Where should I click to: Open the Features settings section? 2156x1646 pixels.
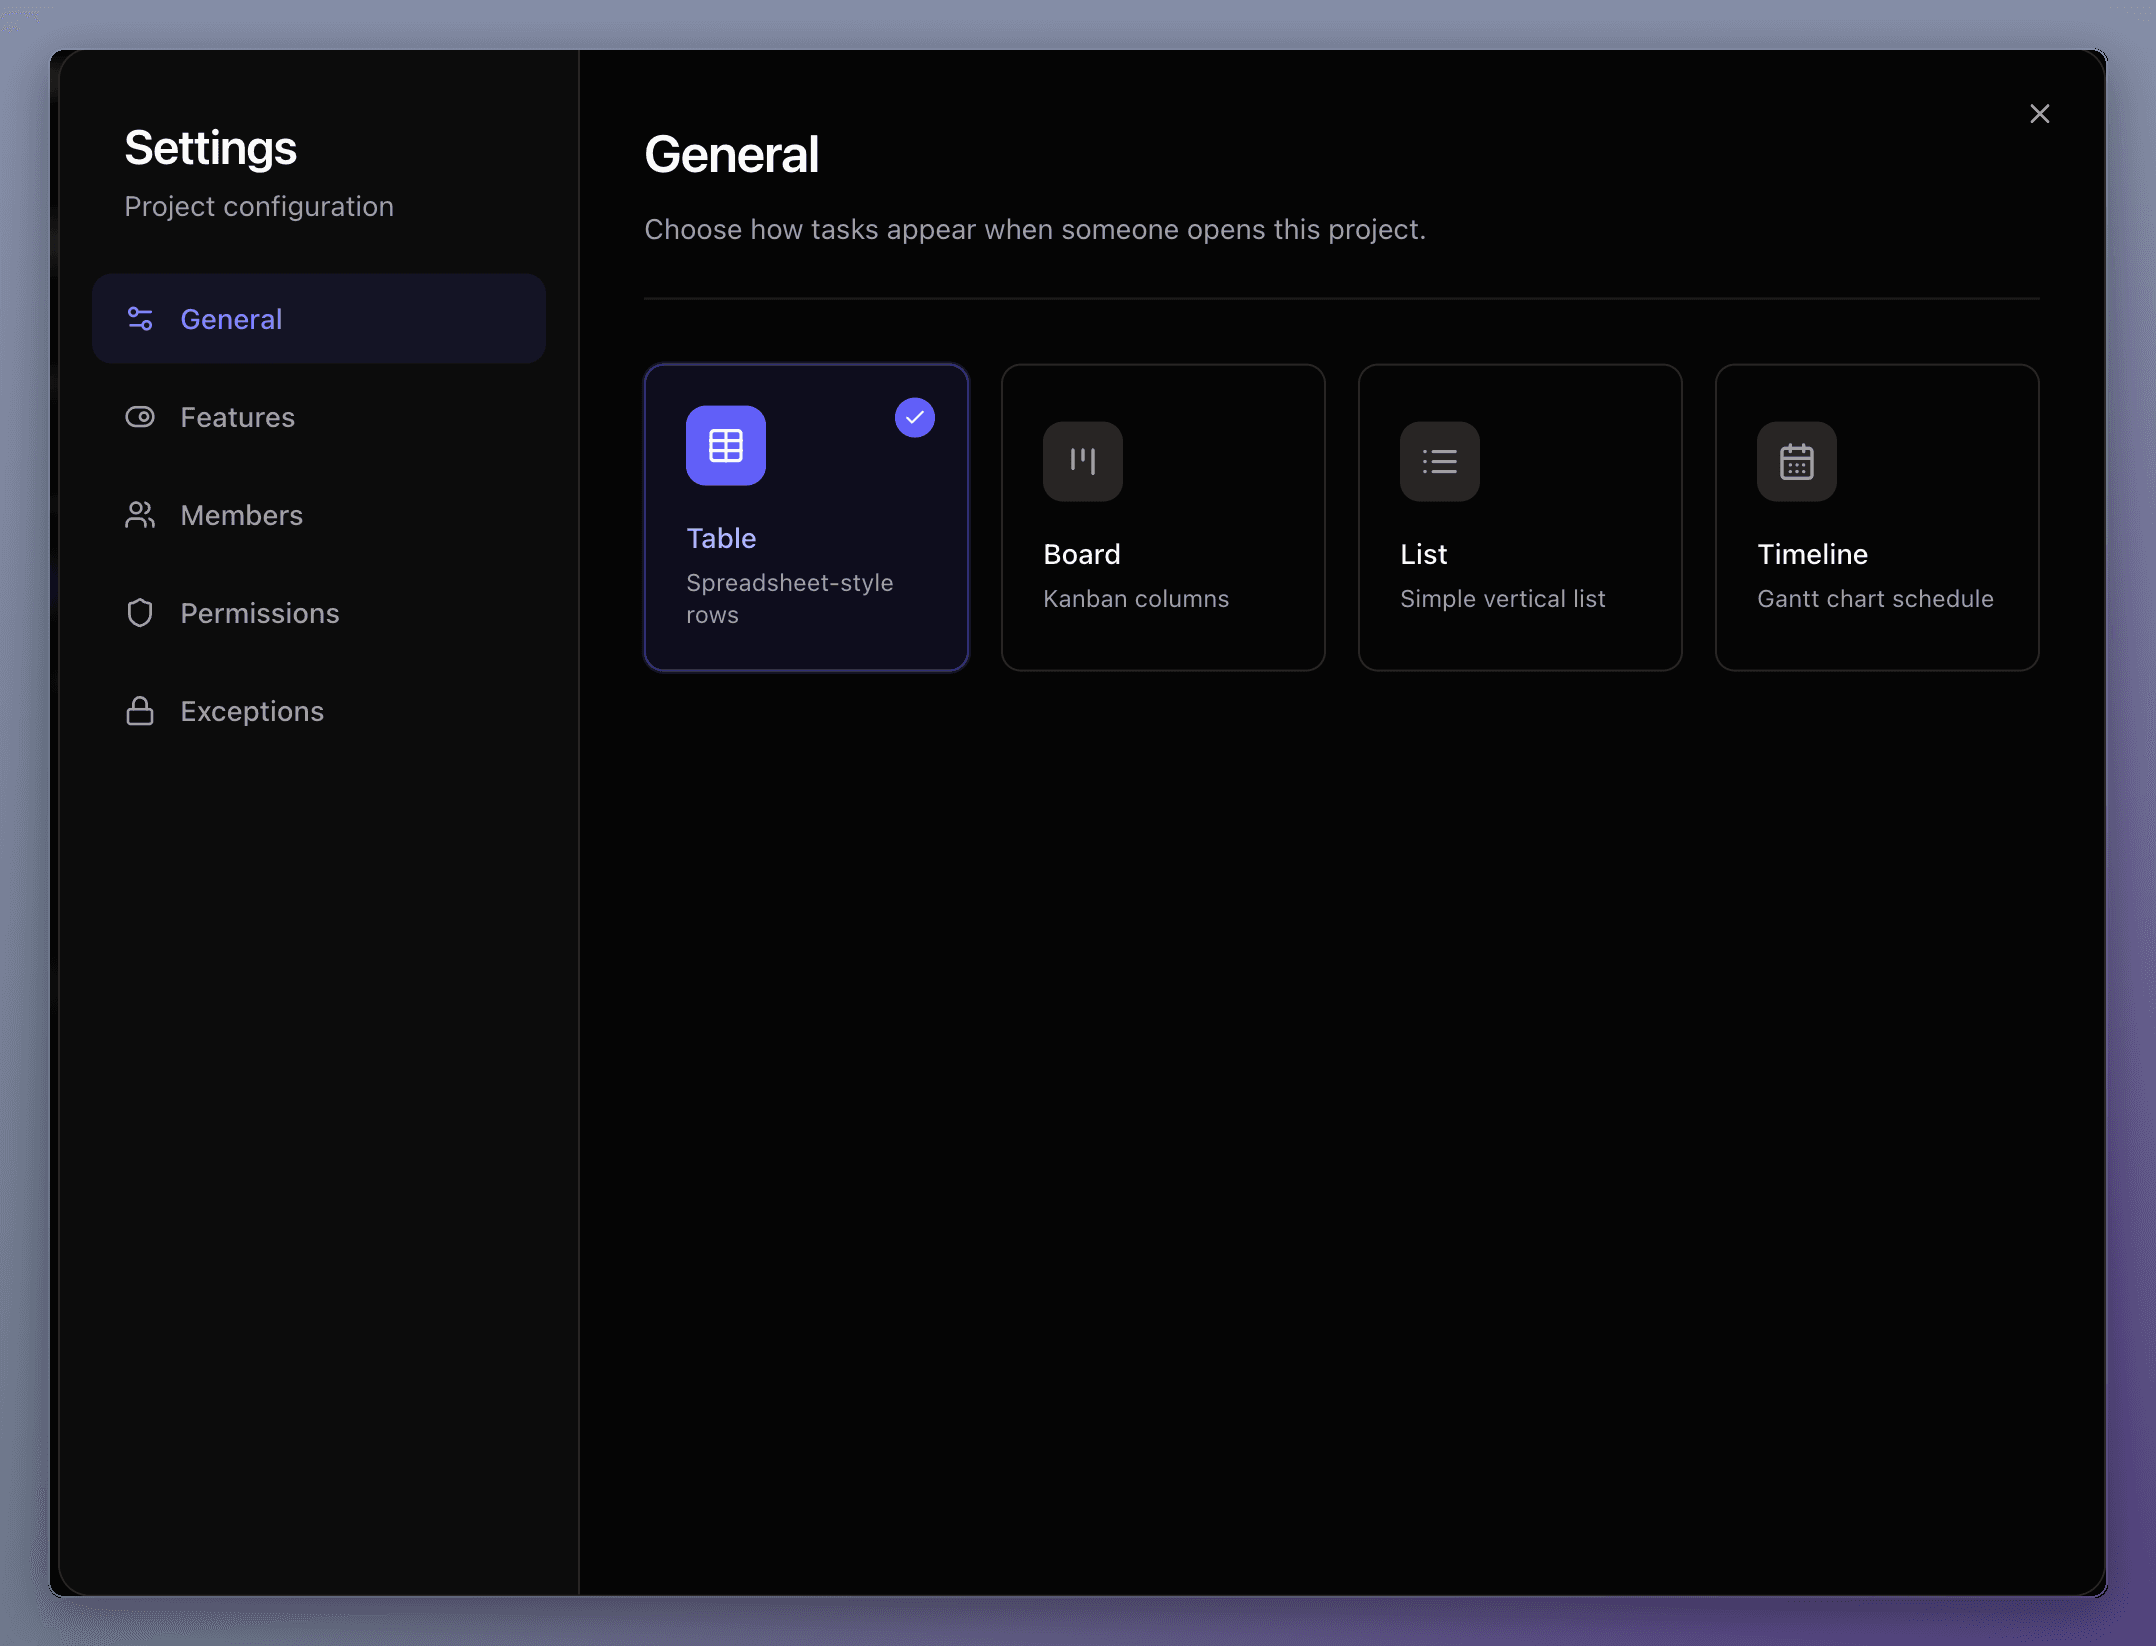pos(318,417)
